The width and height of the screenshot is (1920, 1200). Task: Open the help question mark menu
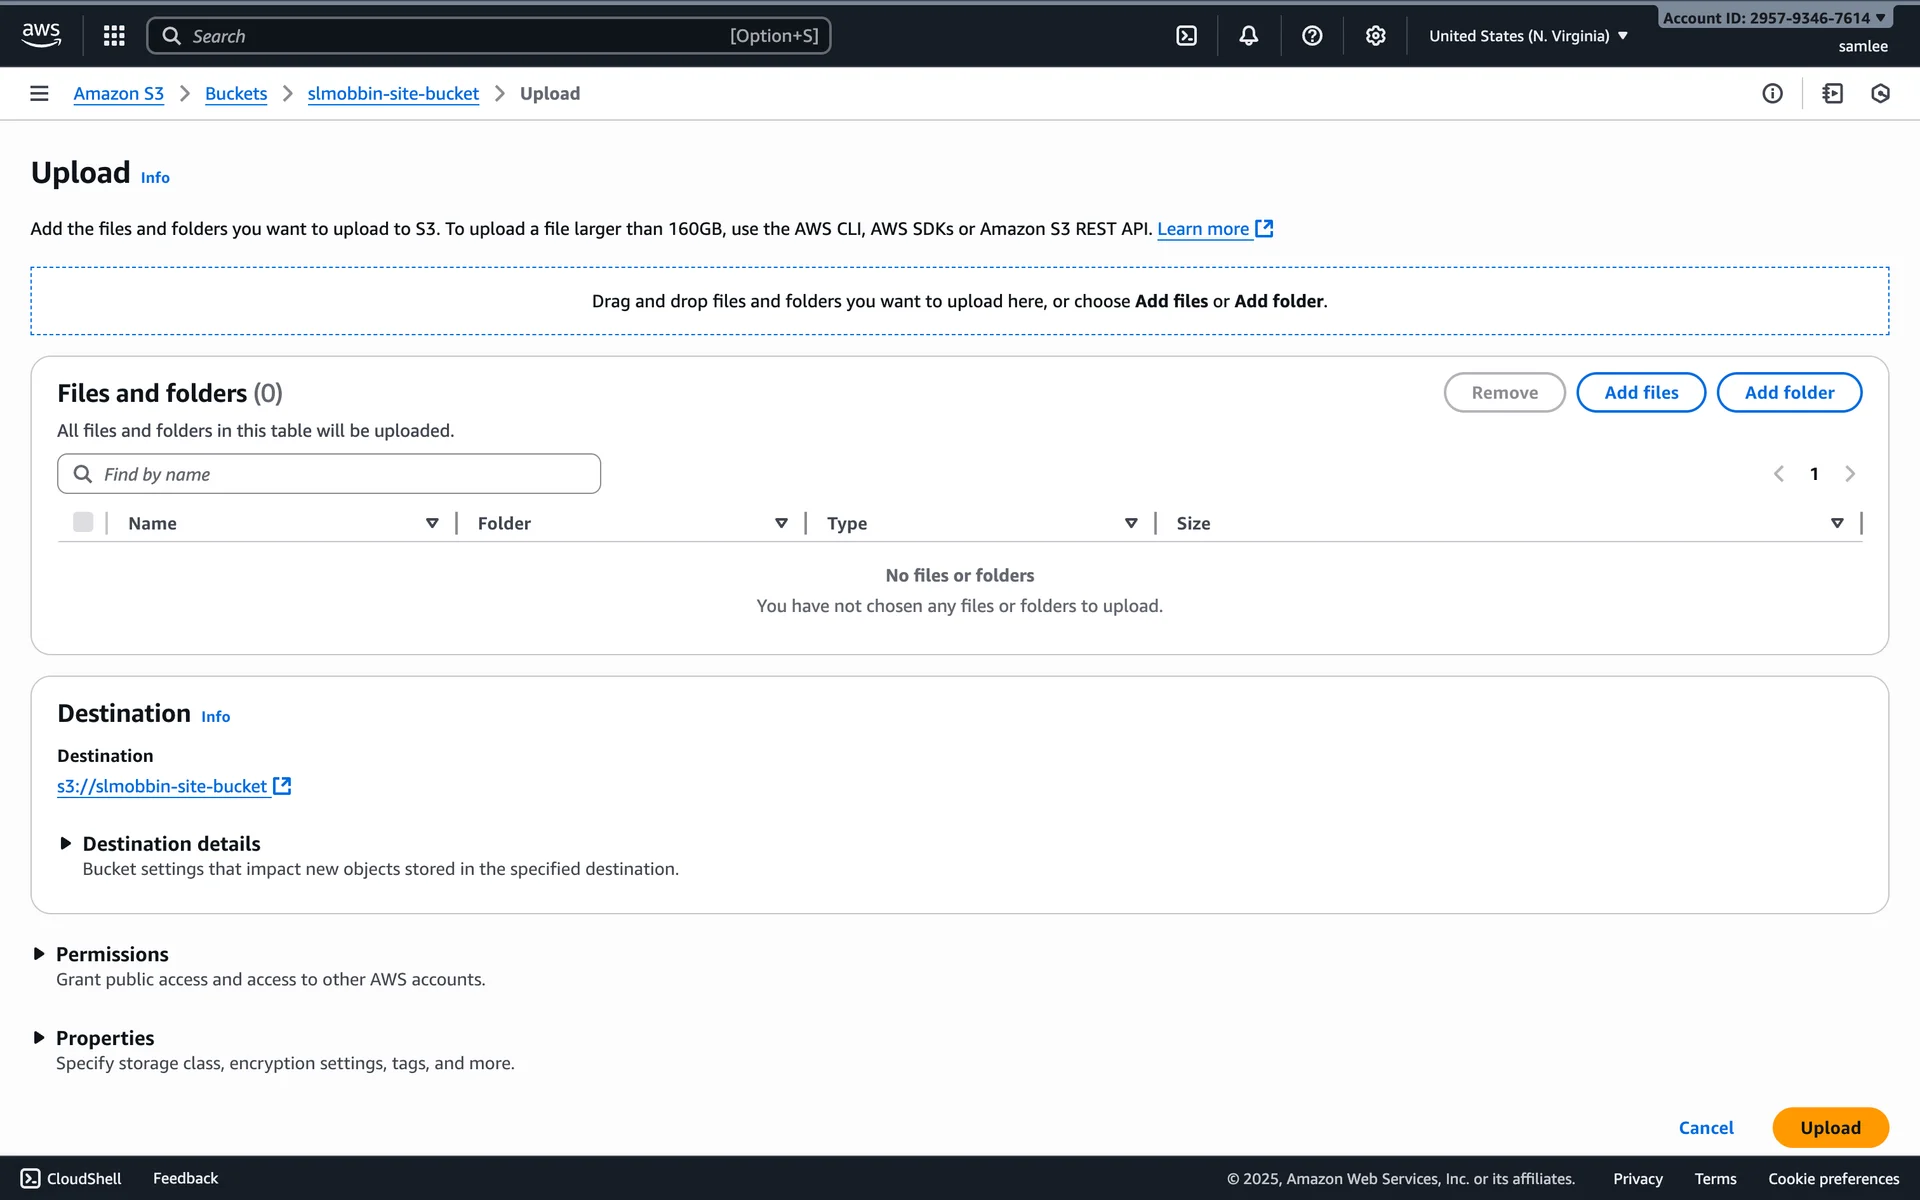(1312, 36)
